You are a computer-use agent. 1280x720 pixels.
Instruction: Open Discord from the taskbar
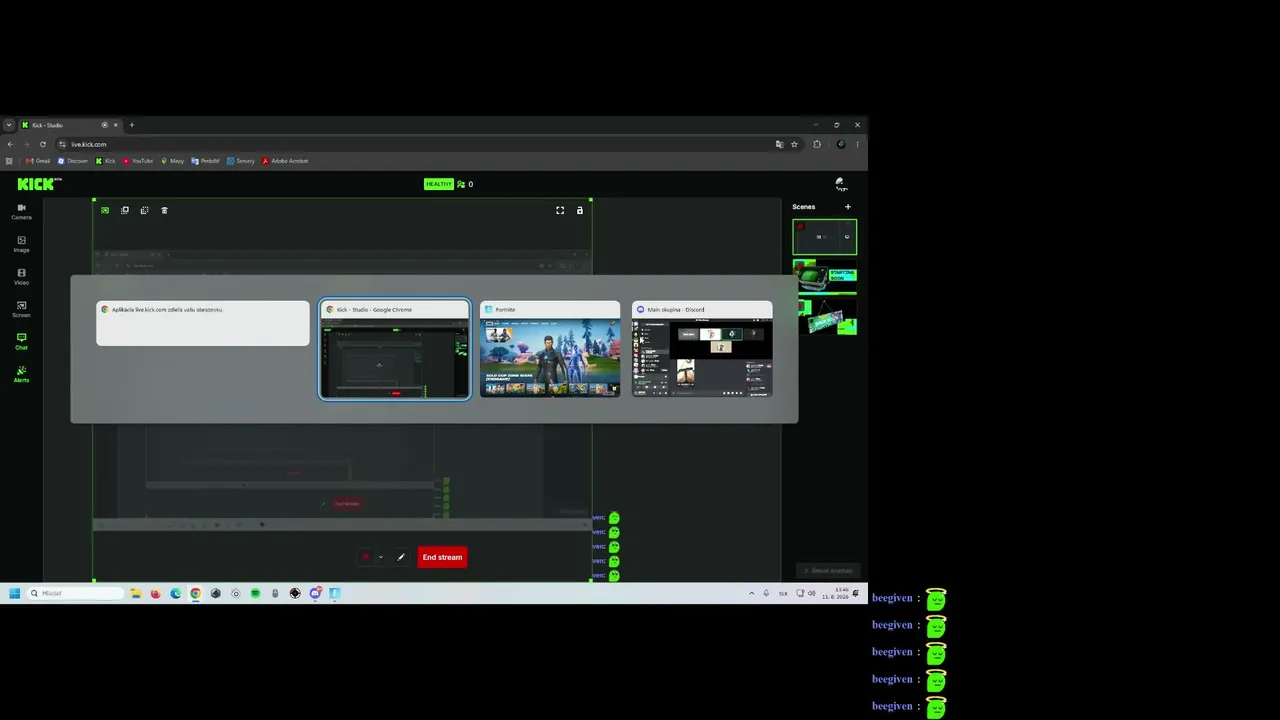click(315, 593)
